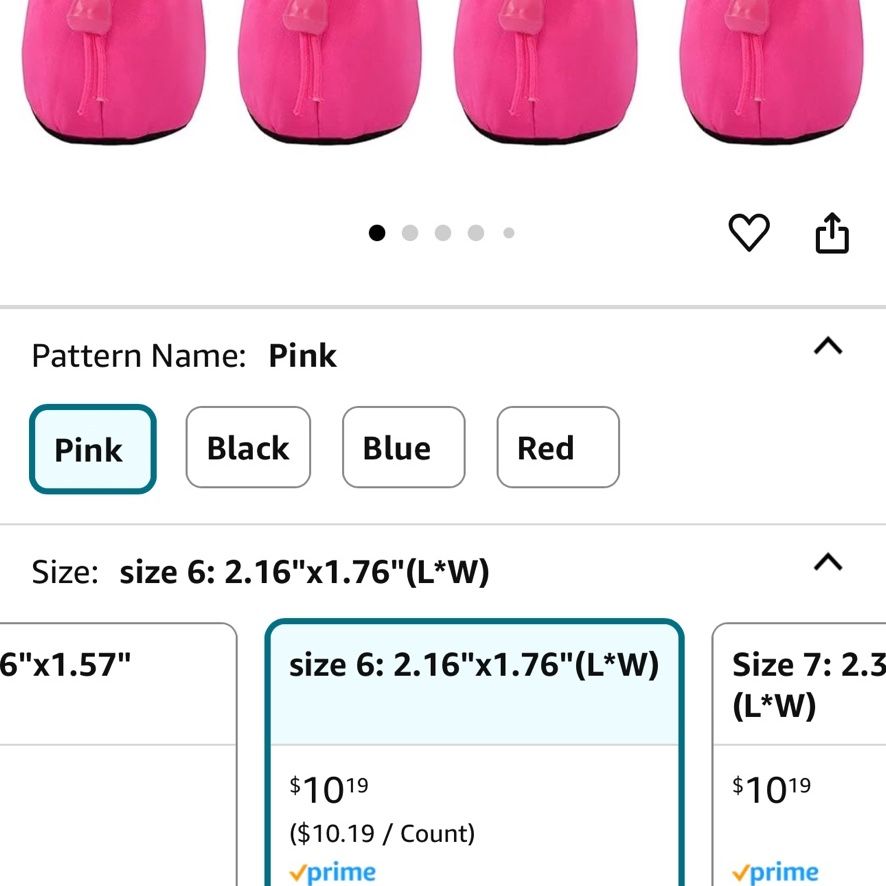Select fourth image pagination dot

pos(476,233)
